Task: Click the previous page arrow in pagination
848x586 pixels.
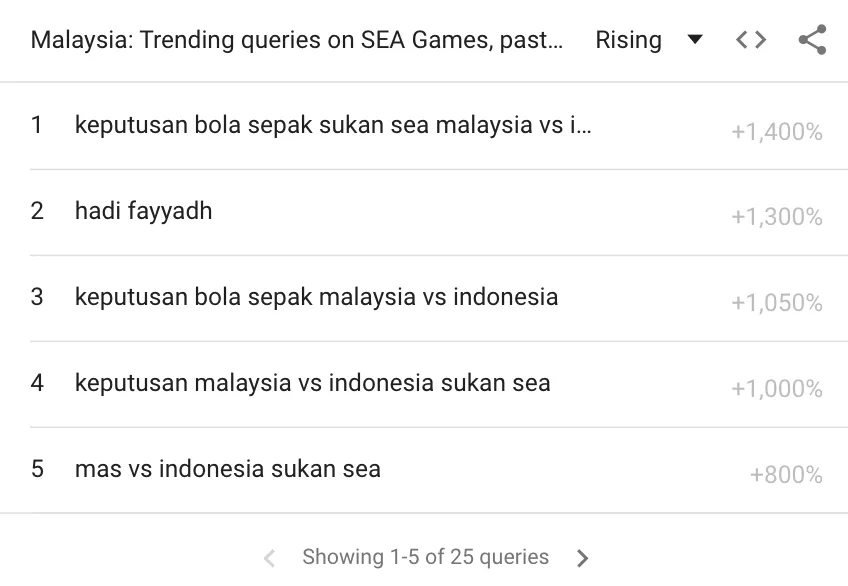Action: pos(268,557)
